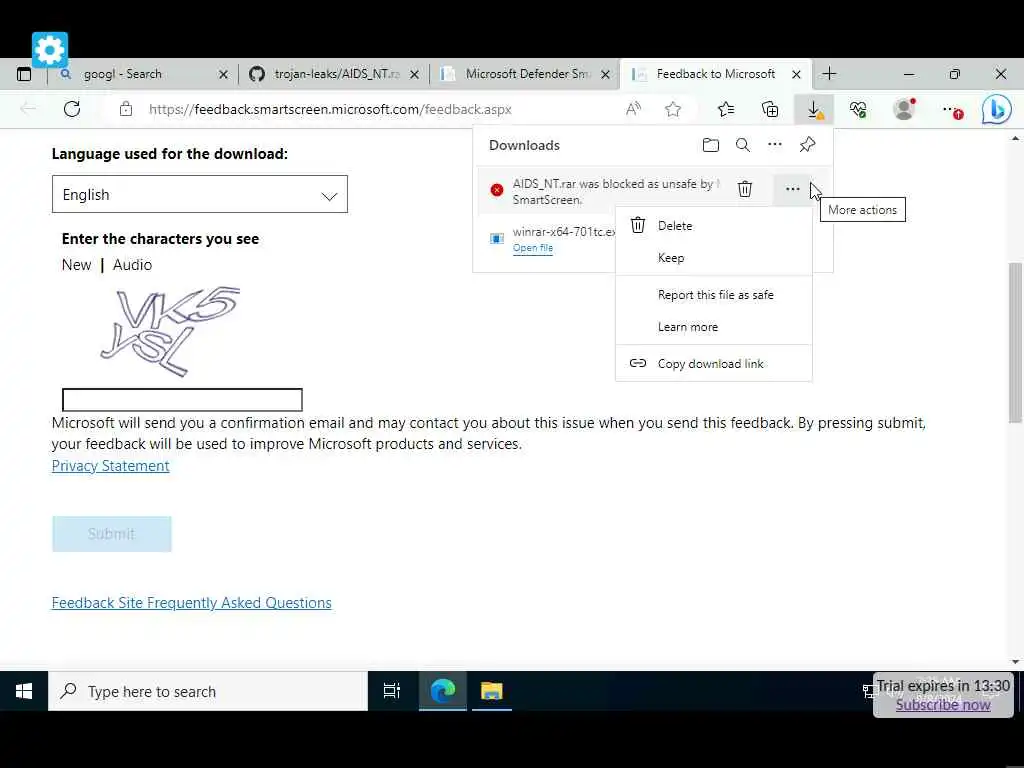Expand the English language dropdown
Screen dimensions: 1024x768
click(x=200, y=194)
